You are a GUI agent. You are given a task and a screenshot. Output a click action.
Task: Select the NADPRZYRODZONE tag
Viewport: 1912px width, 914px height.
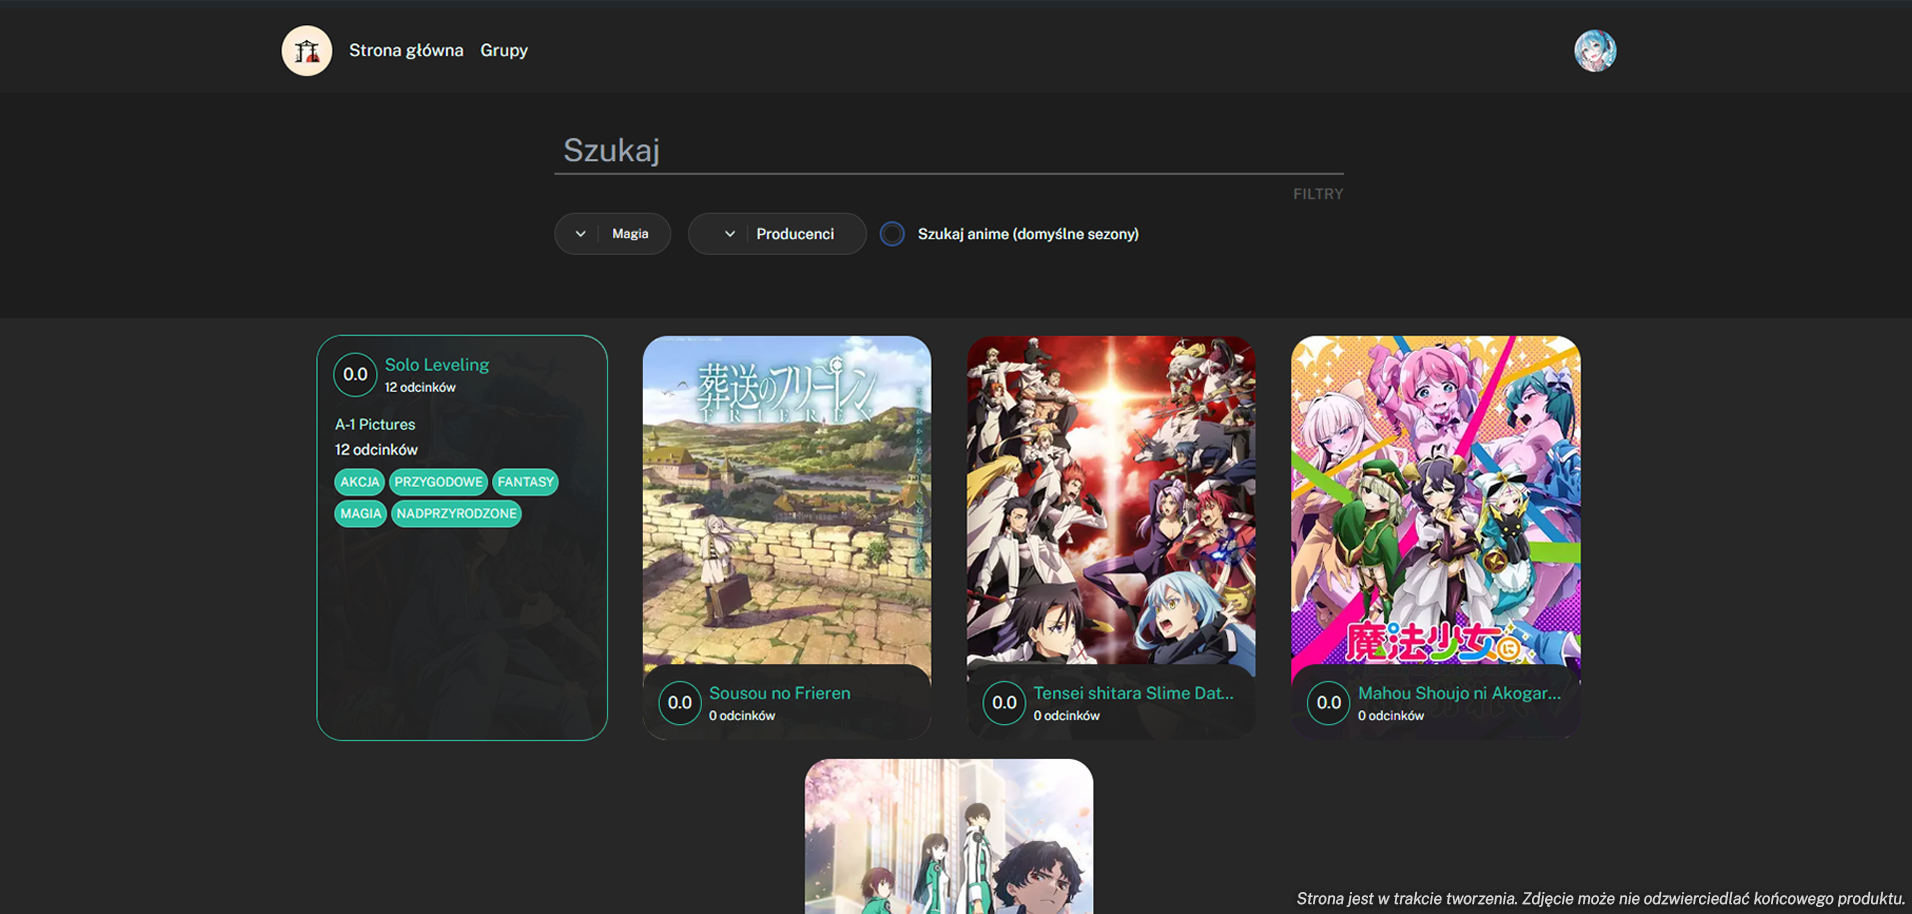(x=456, y=514)
